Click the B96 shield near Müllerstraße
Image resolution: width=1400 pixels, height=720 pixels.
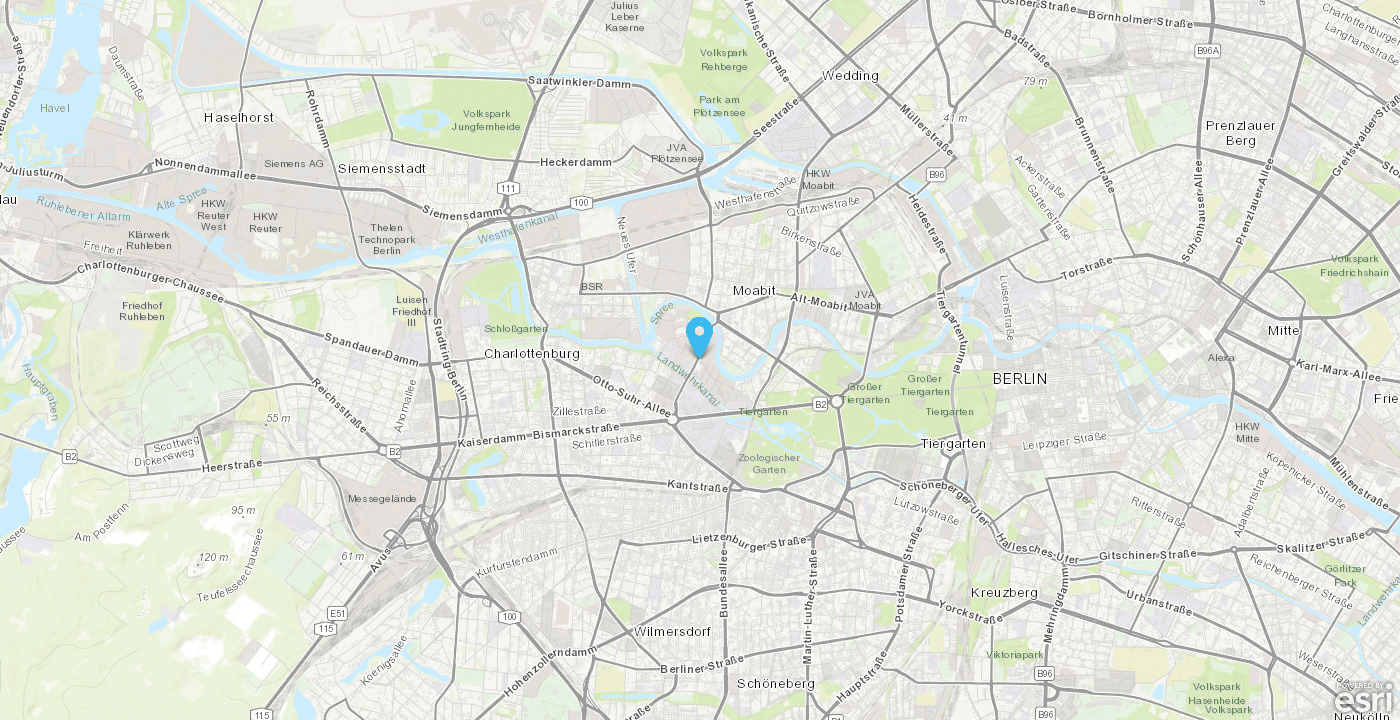point(936,174)
